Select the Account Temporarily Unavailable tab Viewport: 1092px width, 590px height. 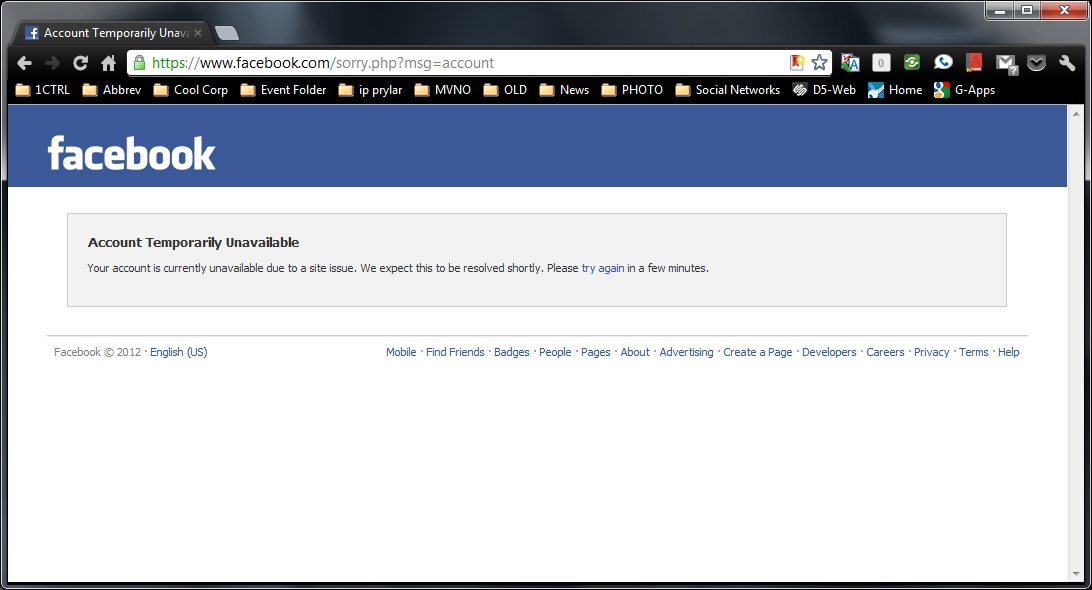[110, 32]
